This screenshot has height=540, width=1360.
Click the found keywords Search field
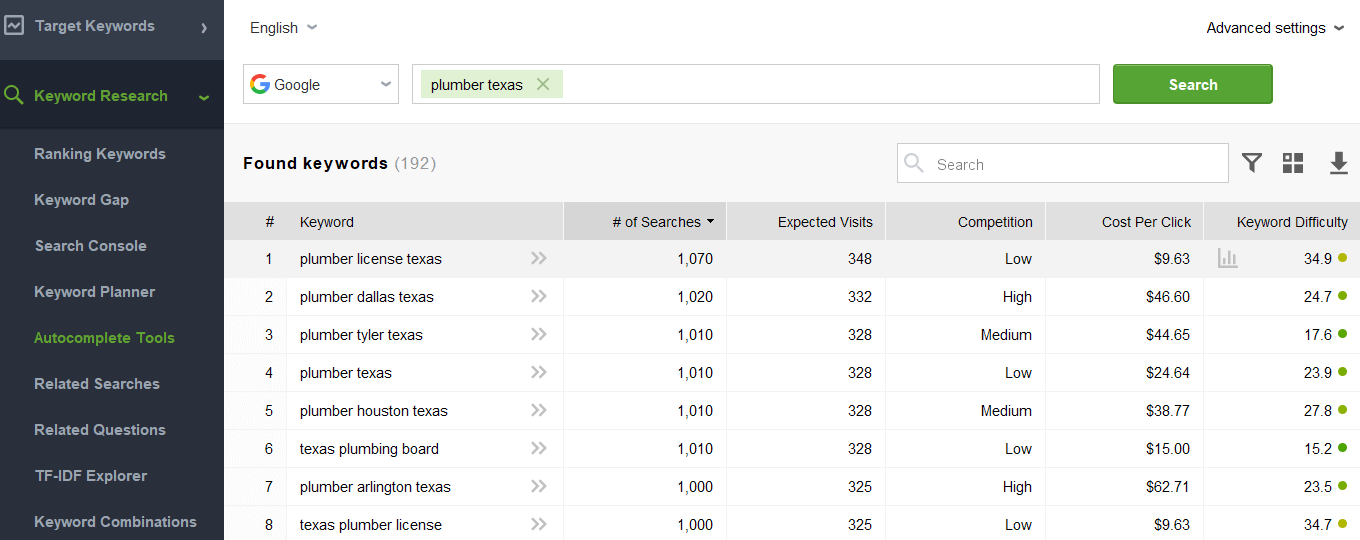[1075, 164]
